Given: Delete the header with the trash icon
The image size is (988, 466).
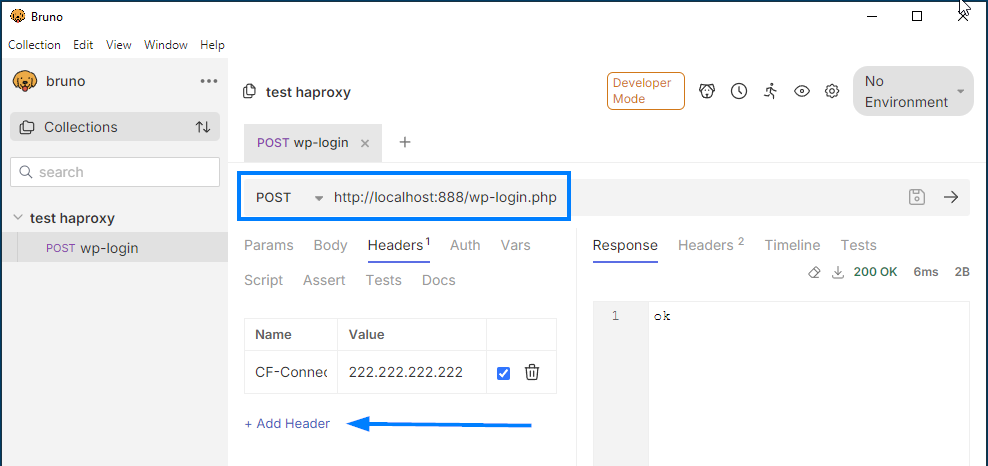Looking at the screenshot, I should pyautogui.click(x=532, y=372).
